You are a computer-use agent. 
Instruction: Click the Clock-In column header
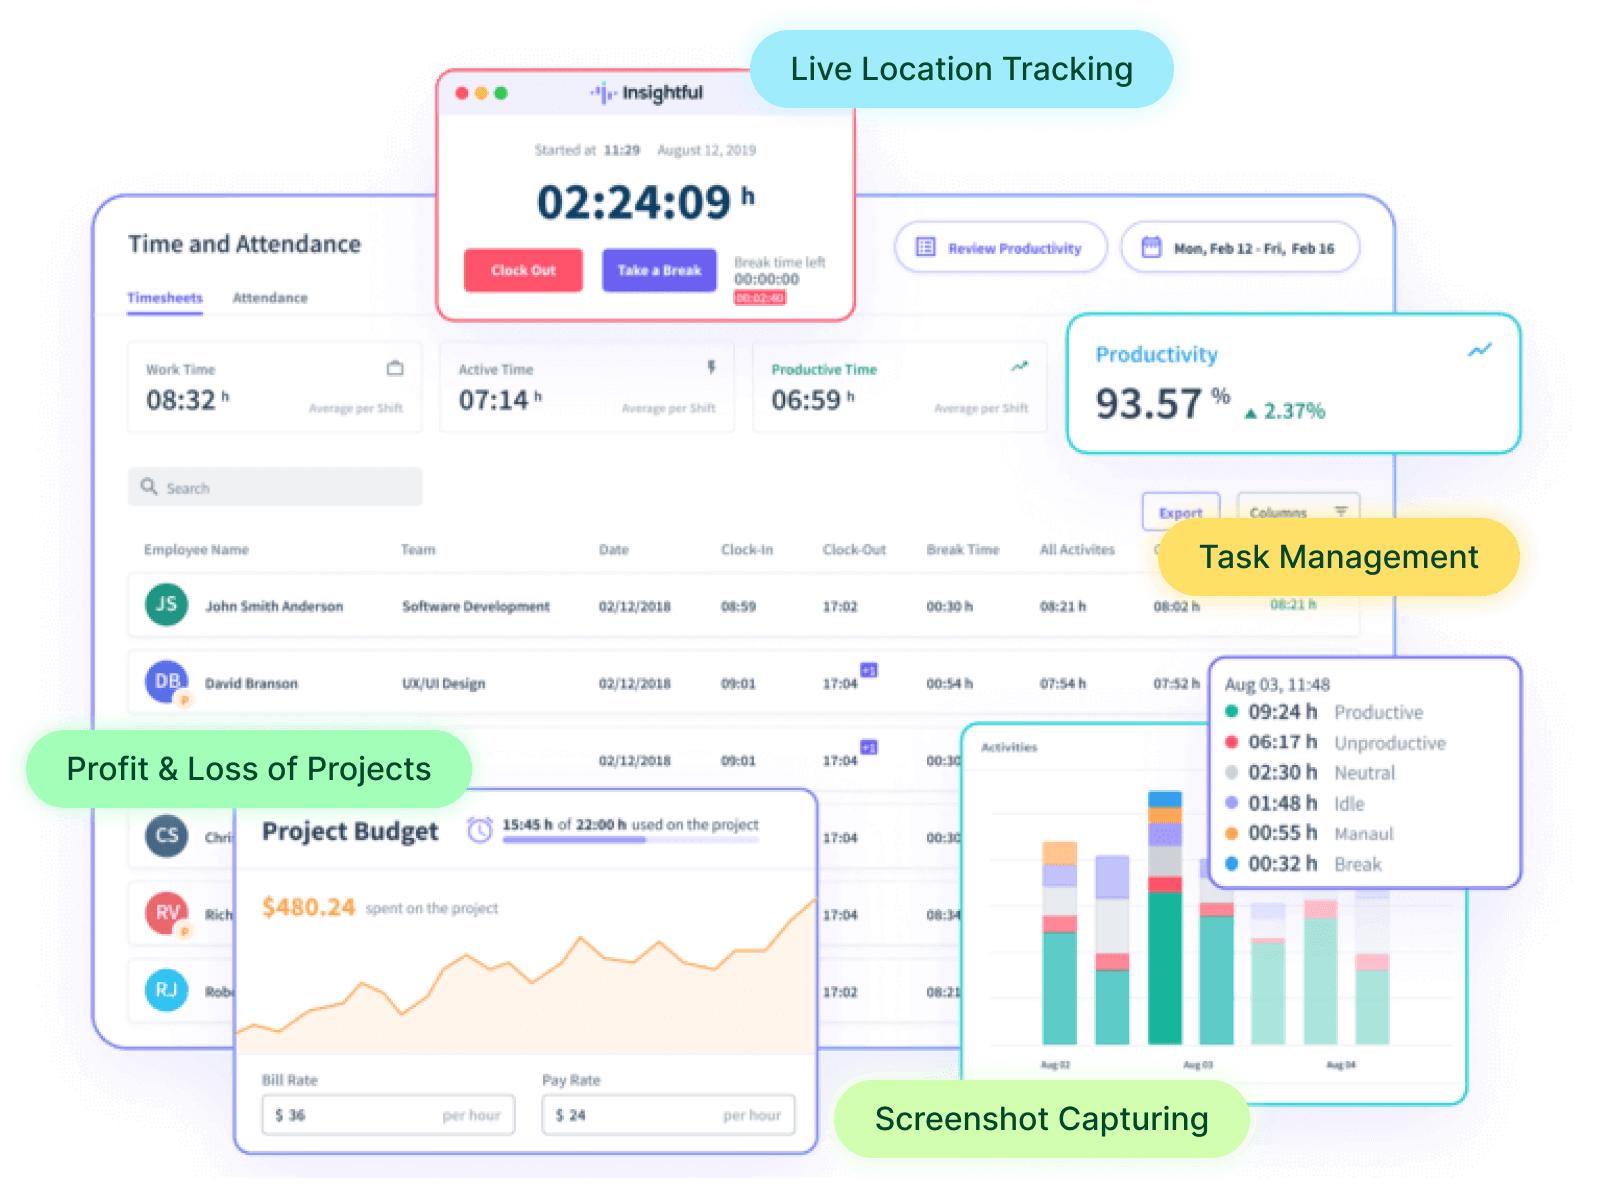click(747, 549)
